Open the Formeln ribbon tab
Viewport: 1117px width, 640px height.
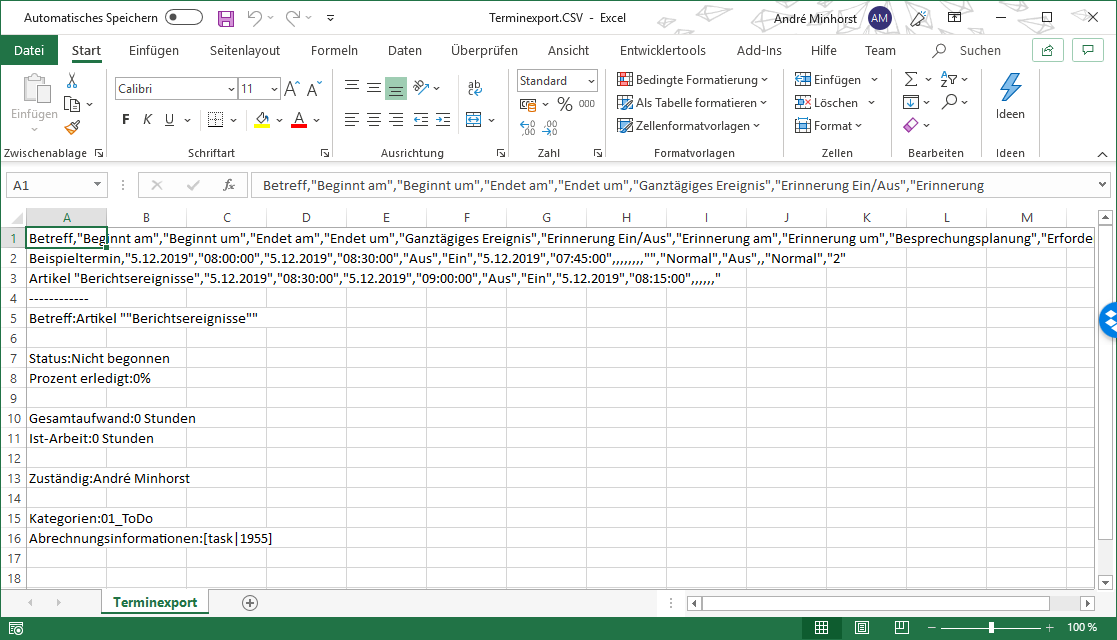click(x=334, y=51)
